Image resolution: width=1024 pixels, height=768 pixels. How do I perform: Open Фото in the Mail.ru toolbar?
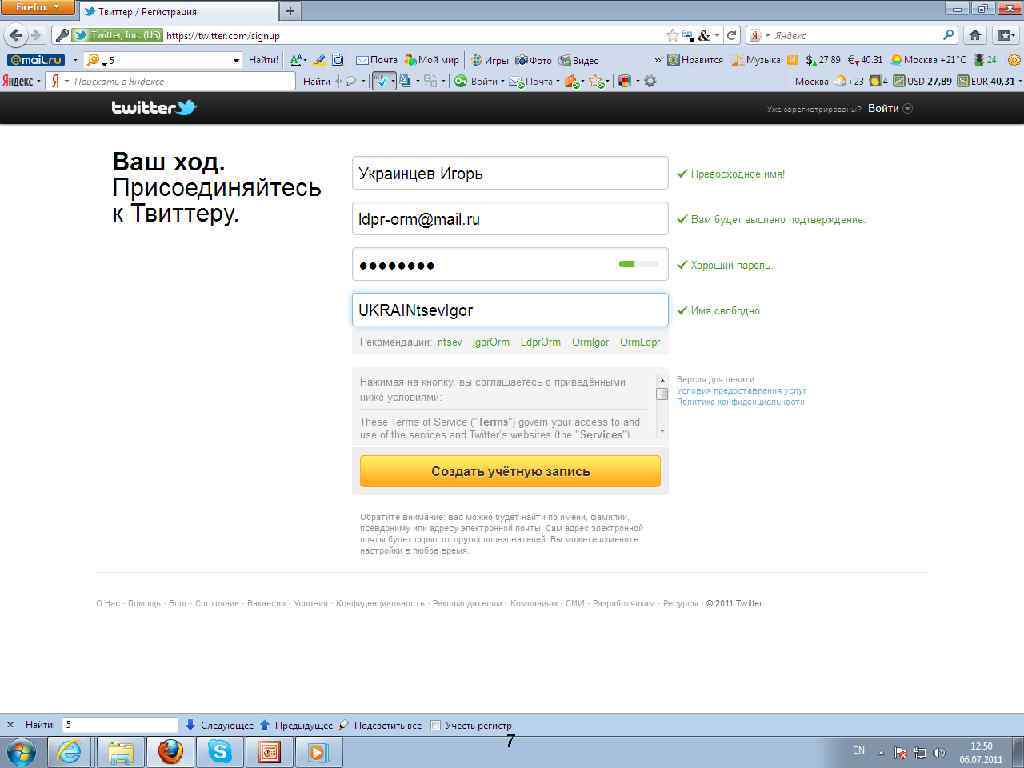click(534, 60)
